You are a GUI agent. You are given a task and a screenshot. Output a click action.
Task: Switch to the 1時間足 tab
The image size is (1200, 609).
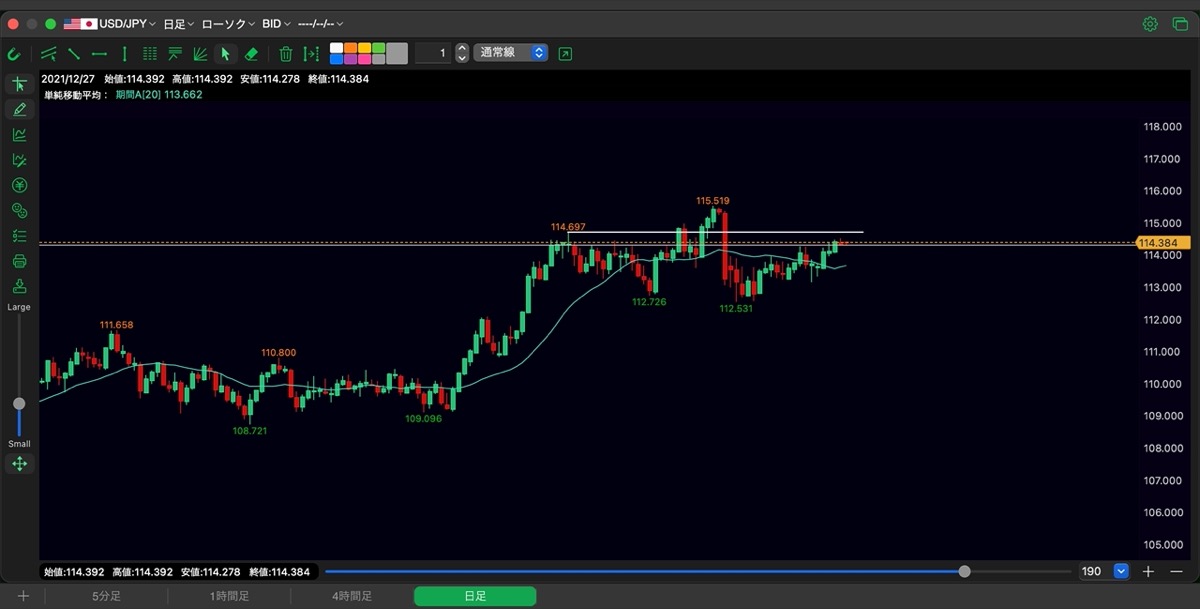[x=230, y=597]
